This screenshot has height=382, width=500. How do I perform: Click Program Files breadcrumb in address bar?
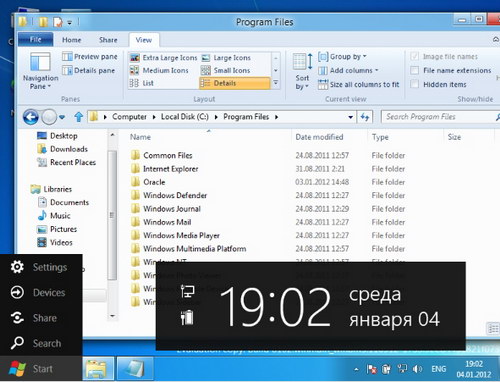246,117
